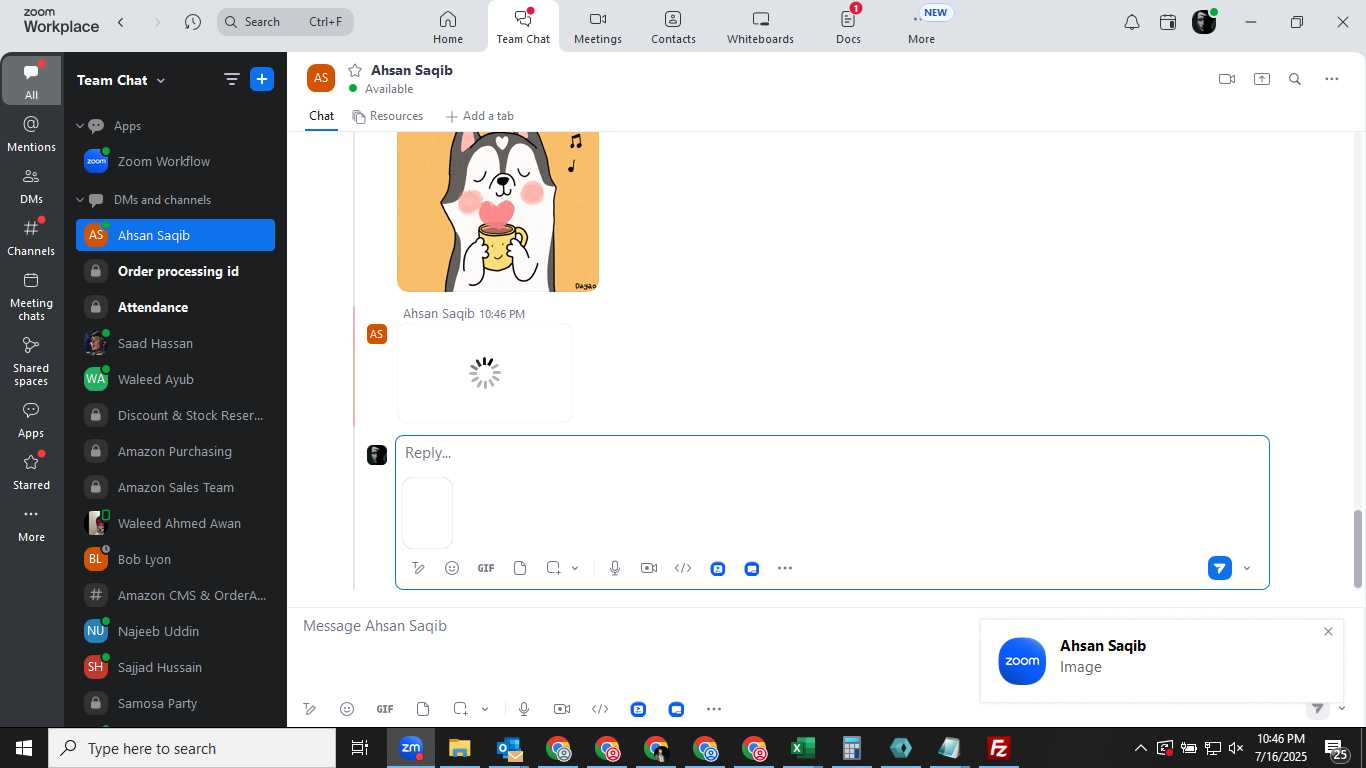Viewport: 1366px width, 768px height.
Task: Open More options in the left rail
Action: [31, 524]
